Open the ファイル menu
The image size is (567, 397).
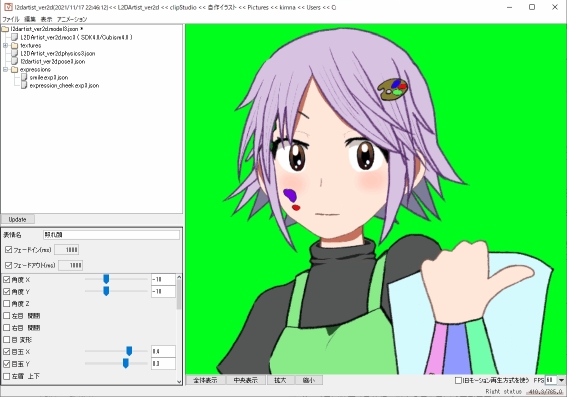(x=11, y=19)
